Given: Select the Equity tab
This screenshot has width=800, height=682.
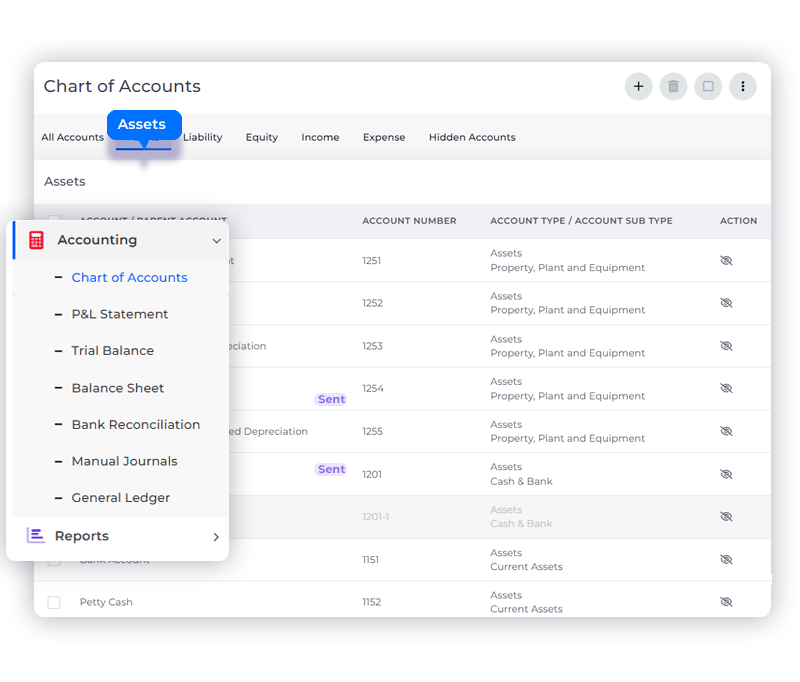Looking at the screenshot, I should pos(262,137).
